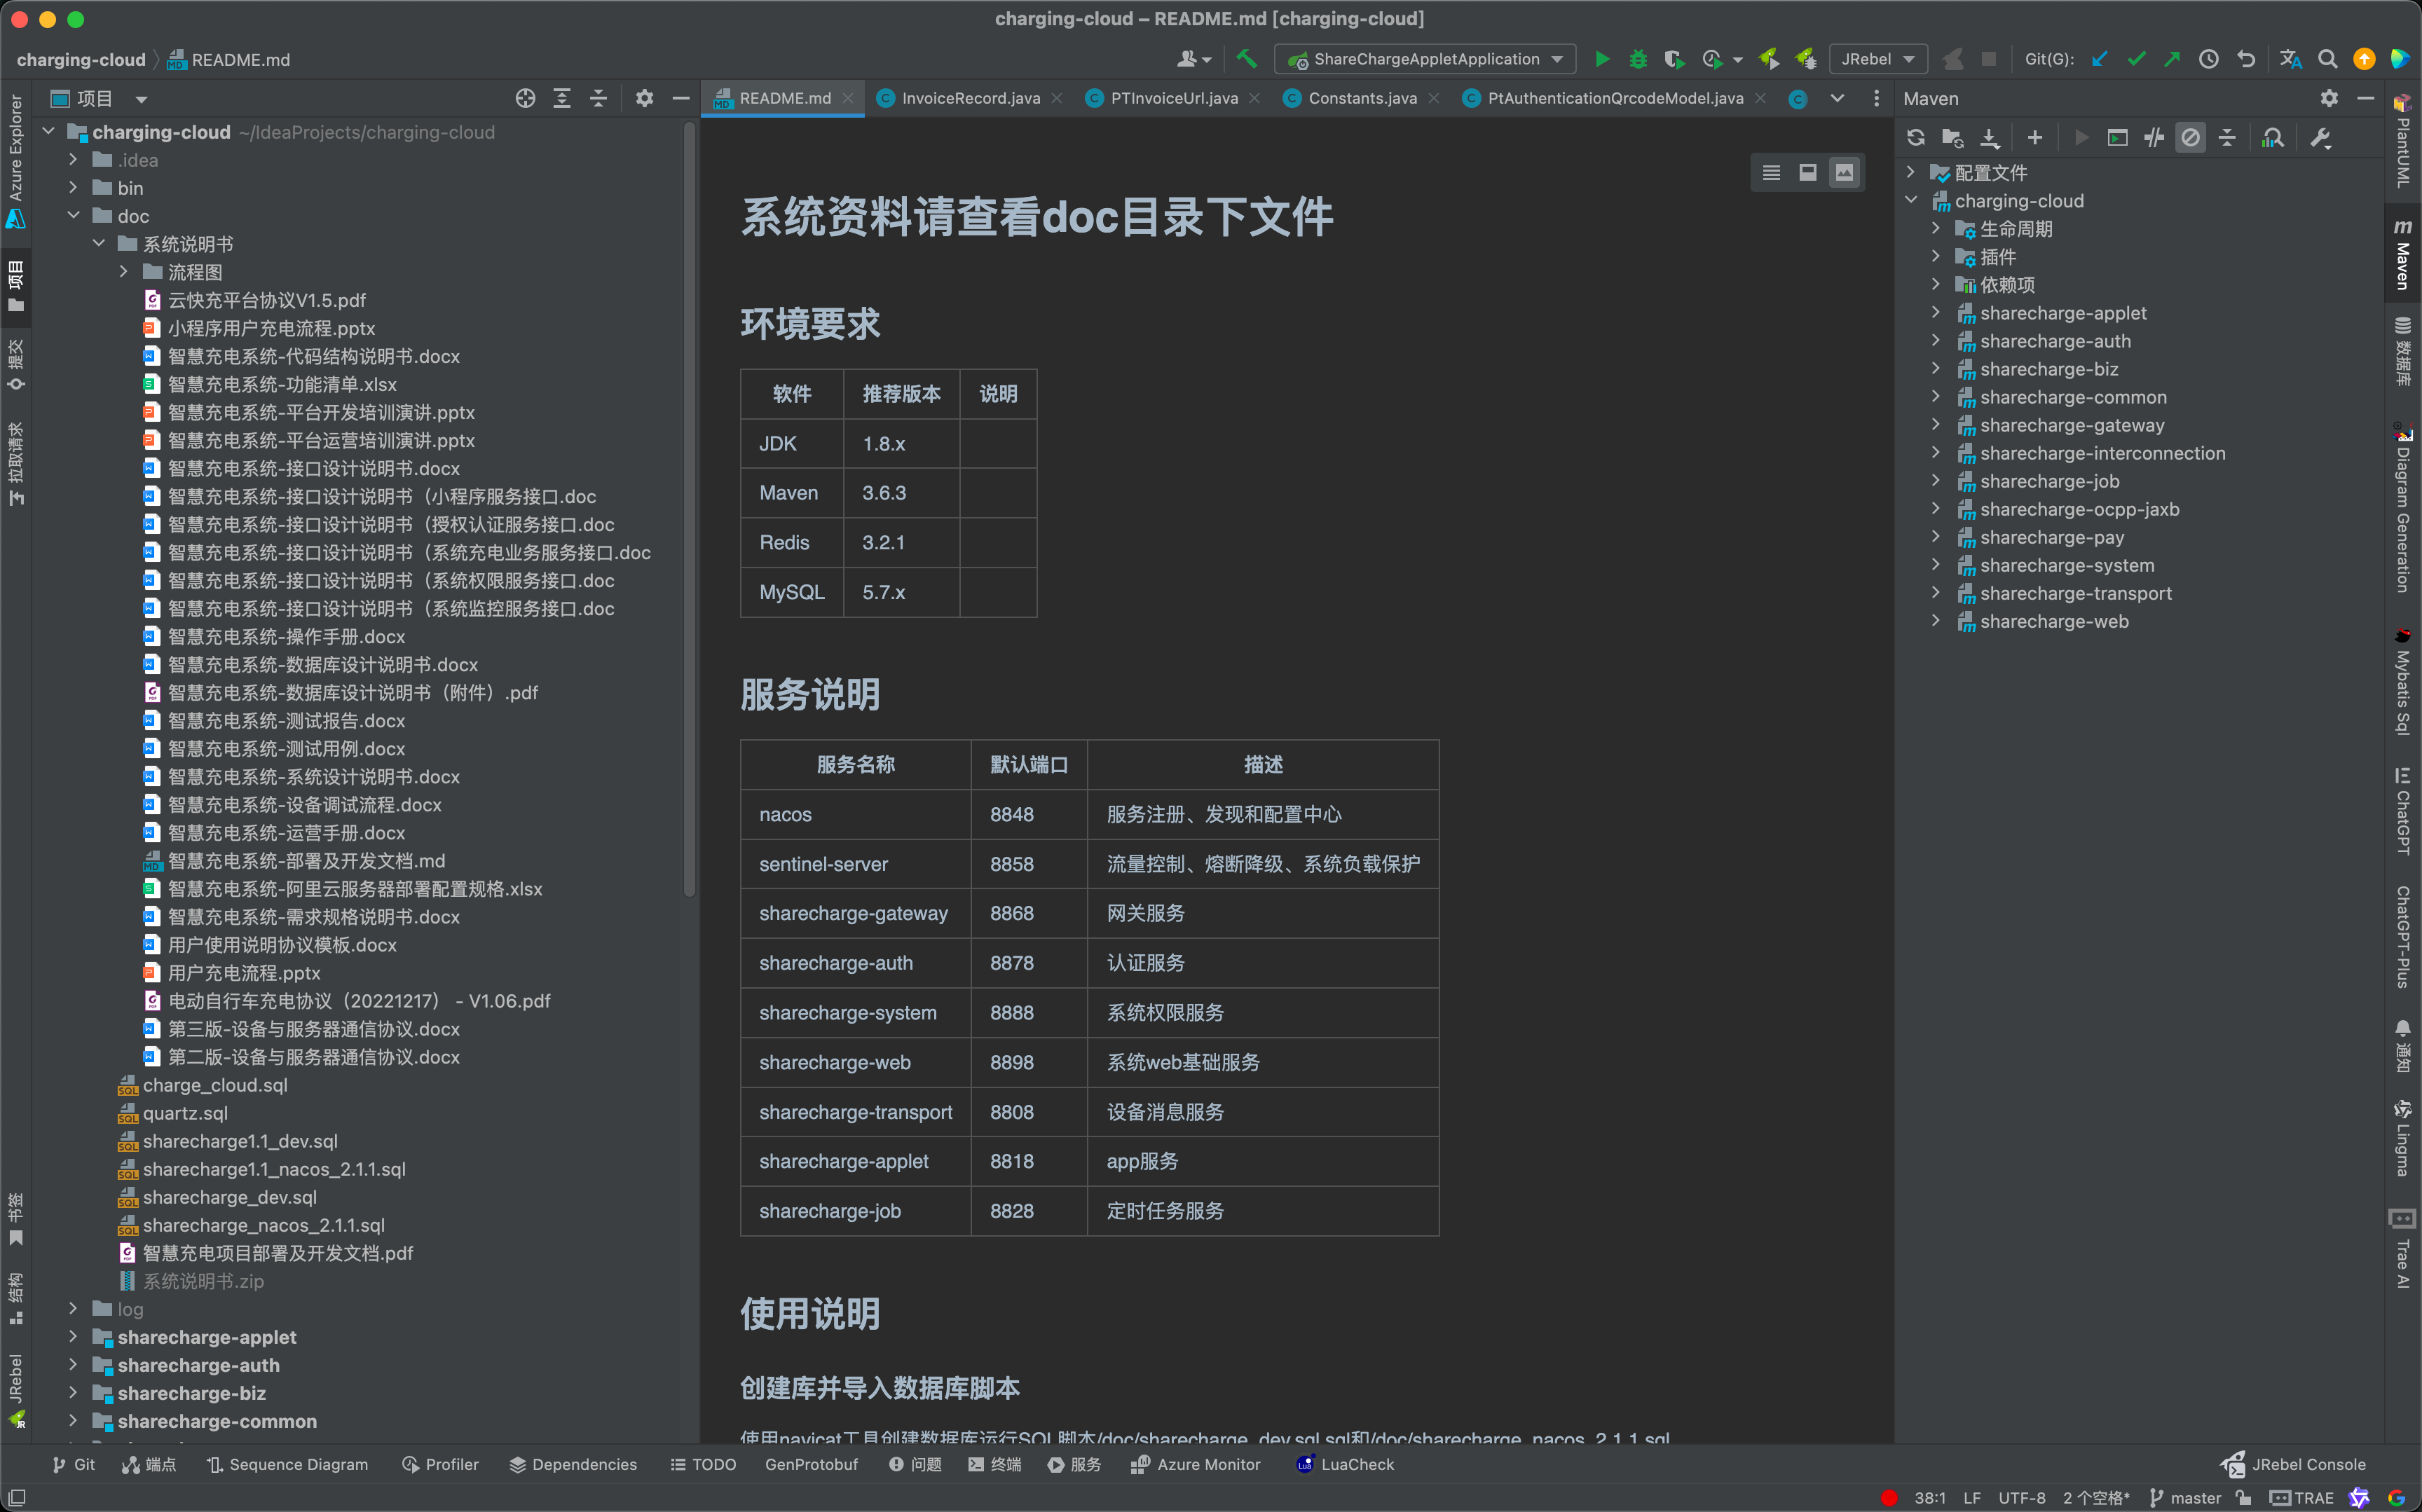Run with coverage via the shield icon
This screenshot has width=2422, height=1512.
[1674, 59]
